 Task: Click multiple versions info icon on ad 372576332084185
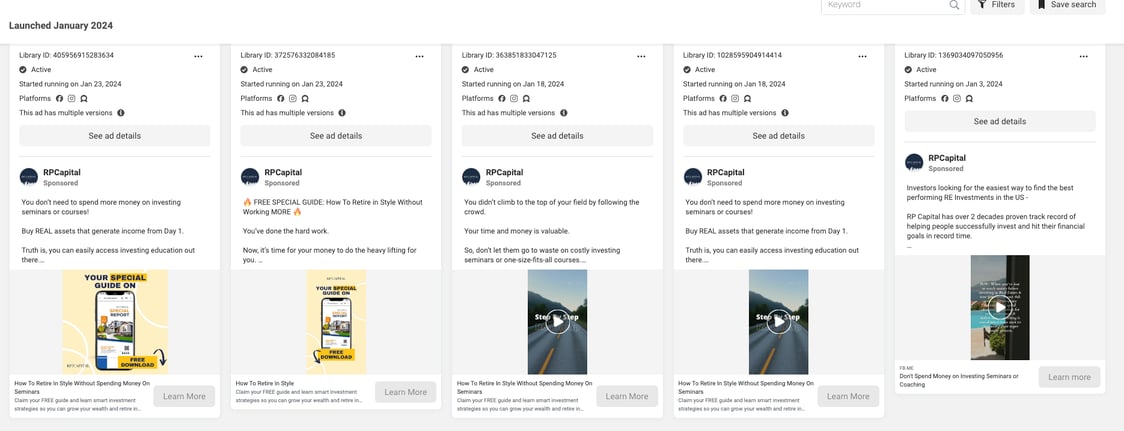[x=342, y=113]
